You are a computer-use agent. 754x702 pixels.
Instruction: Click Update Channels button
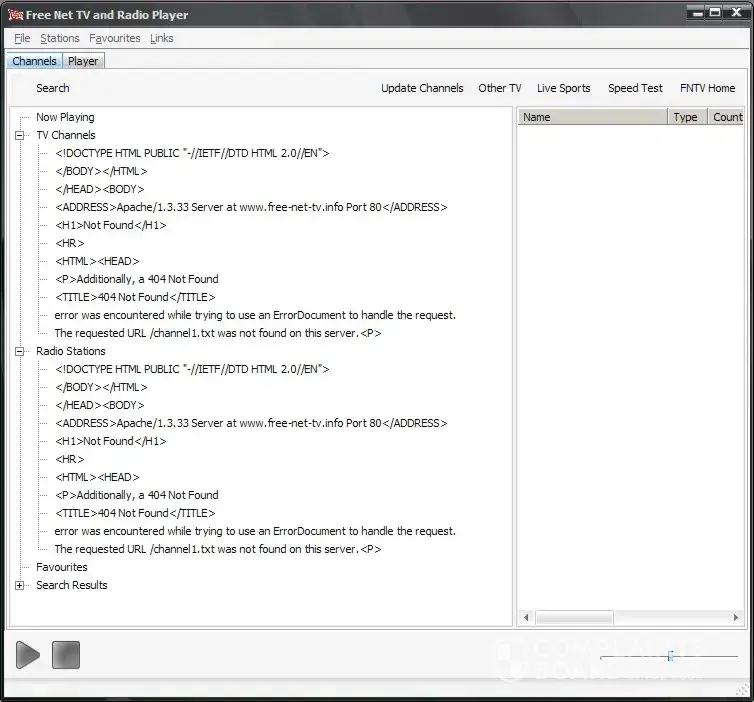tap(422, 88)
